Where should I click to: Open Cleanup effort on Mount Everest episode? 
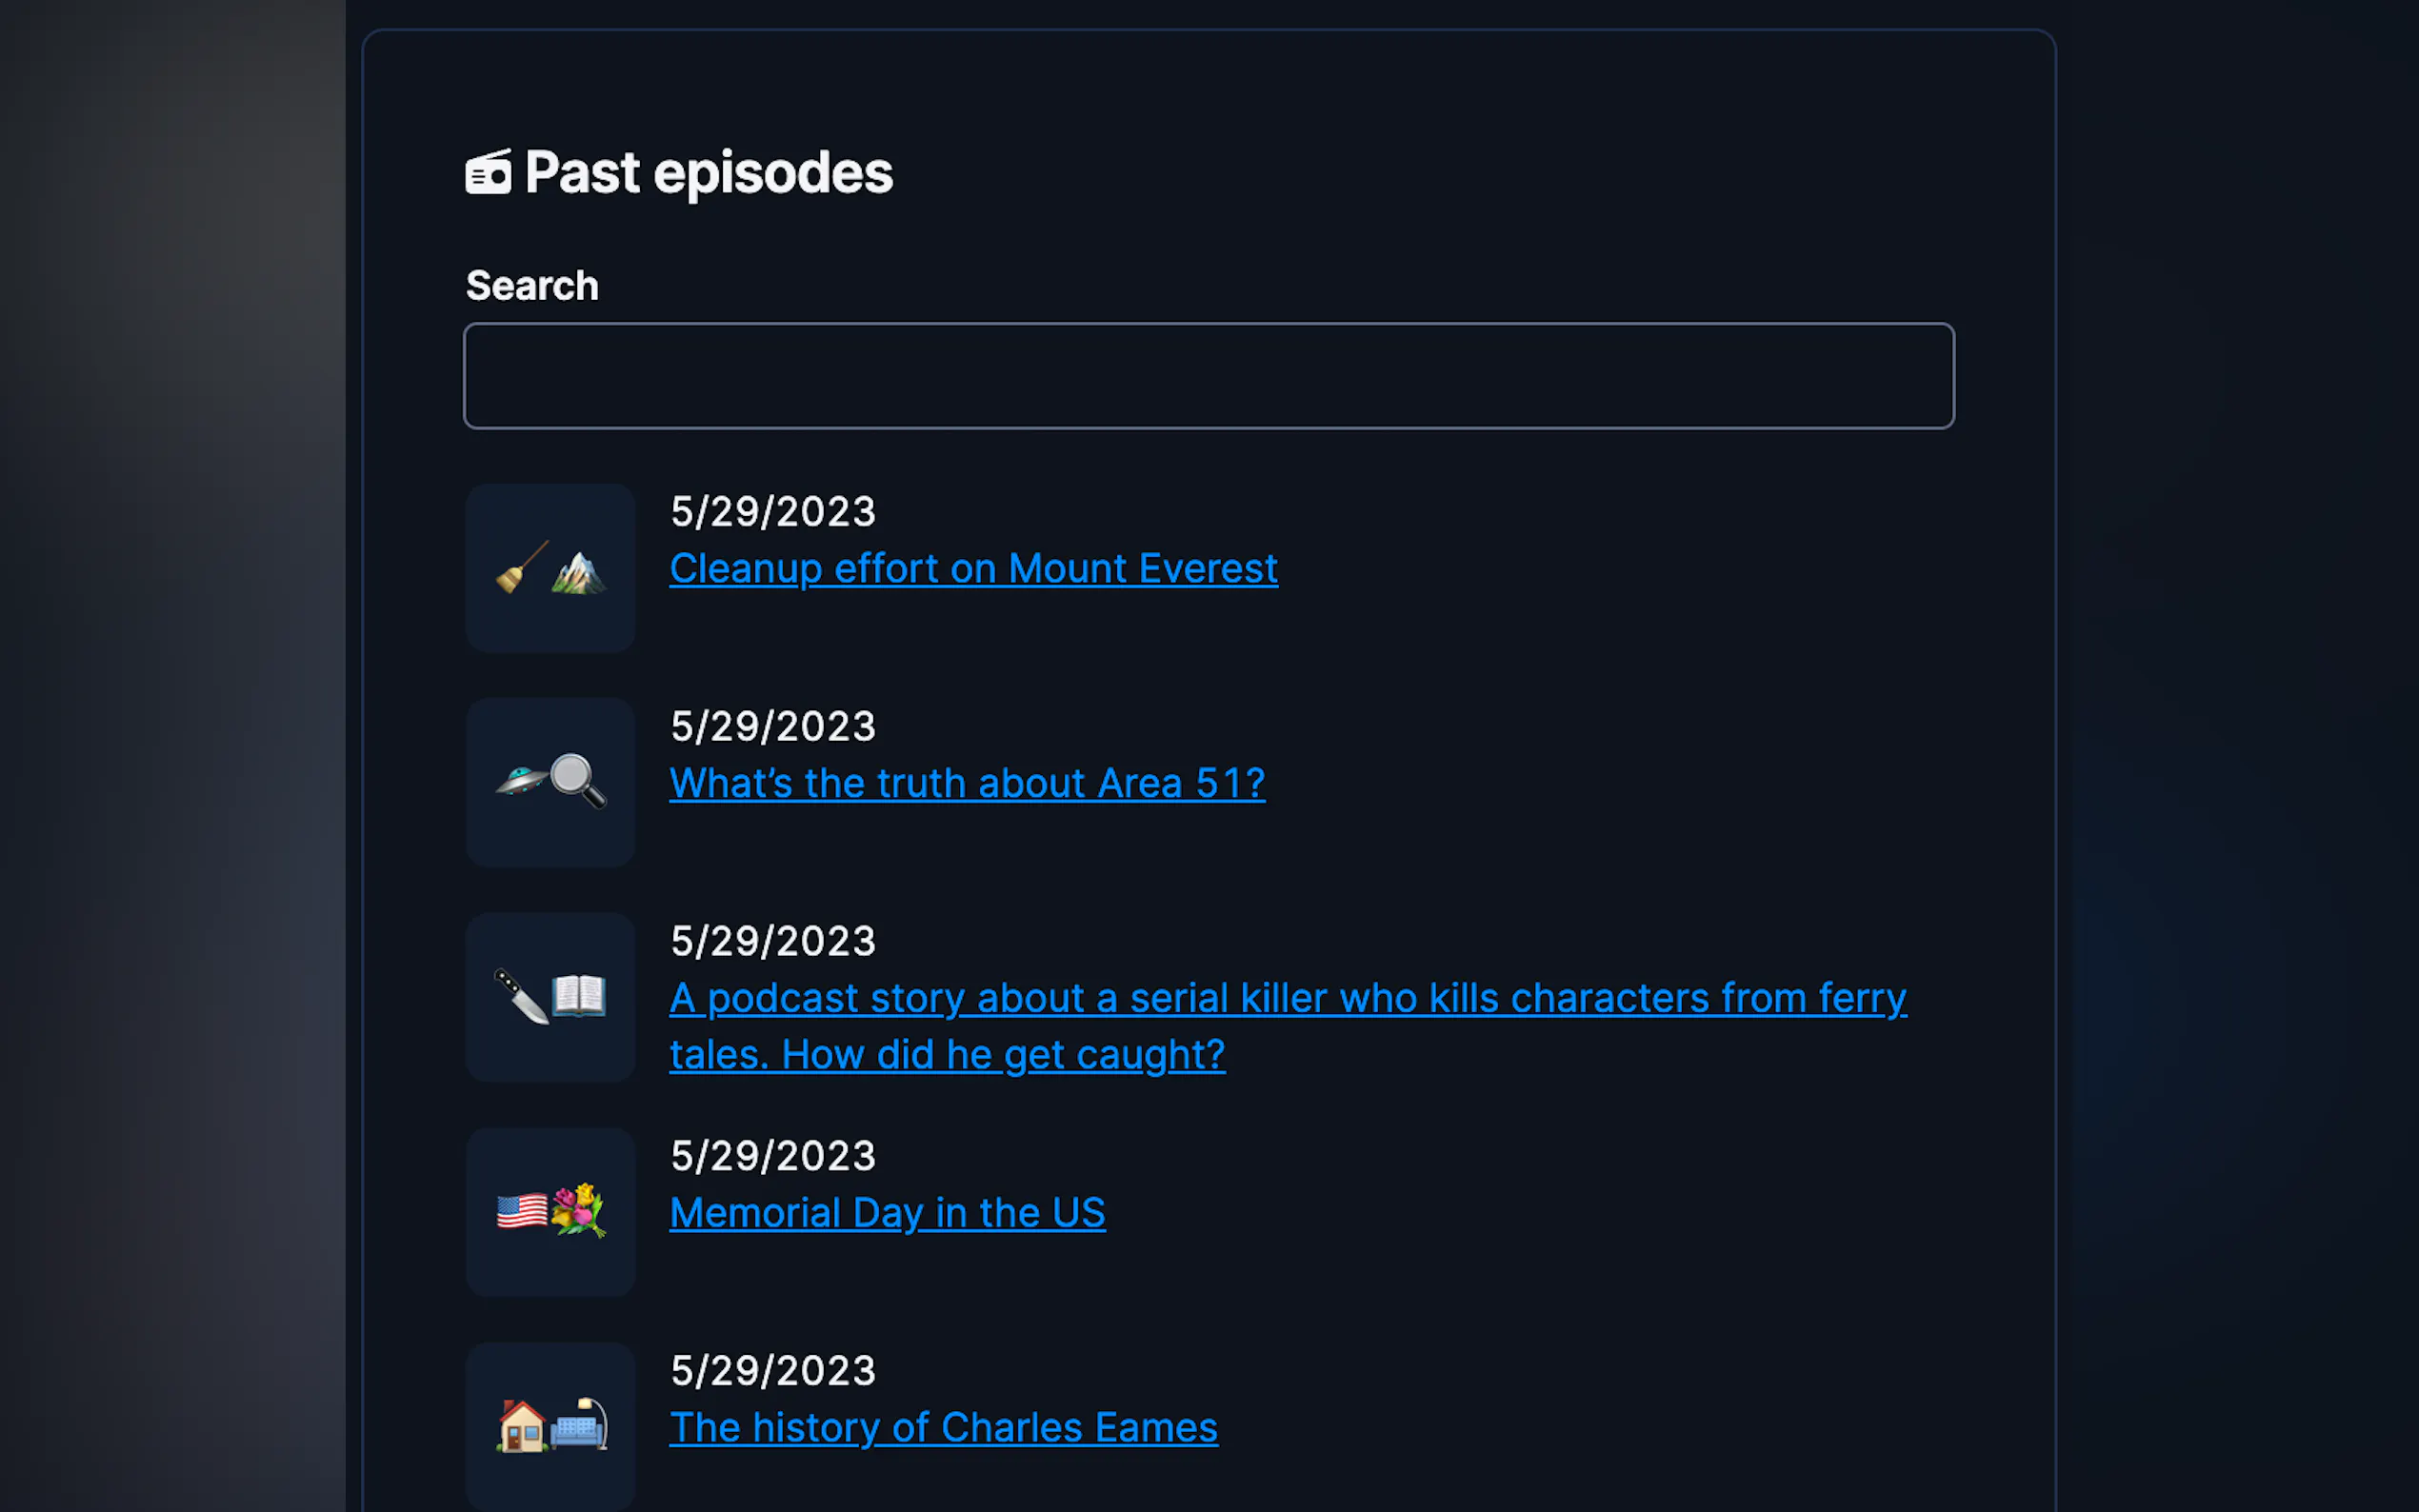click(x=973, y=568)
